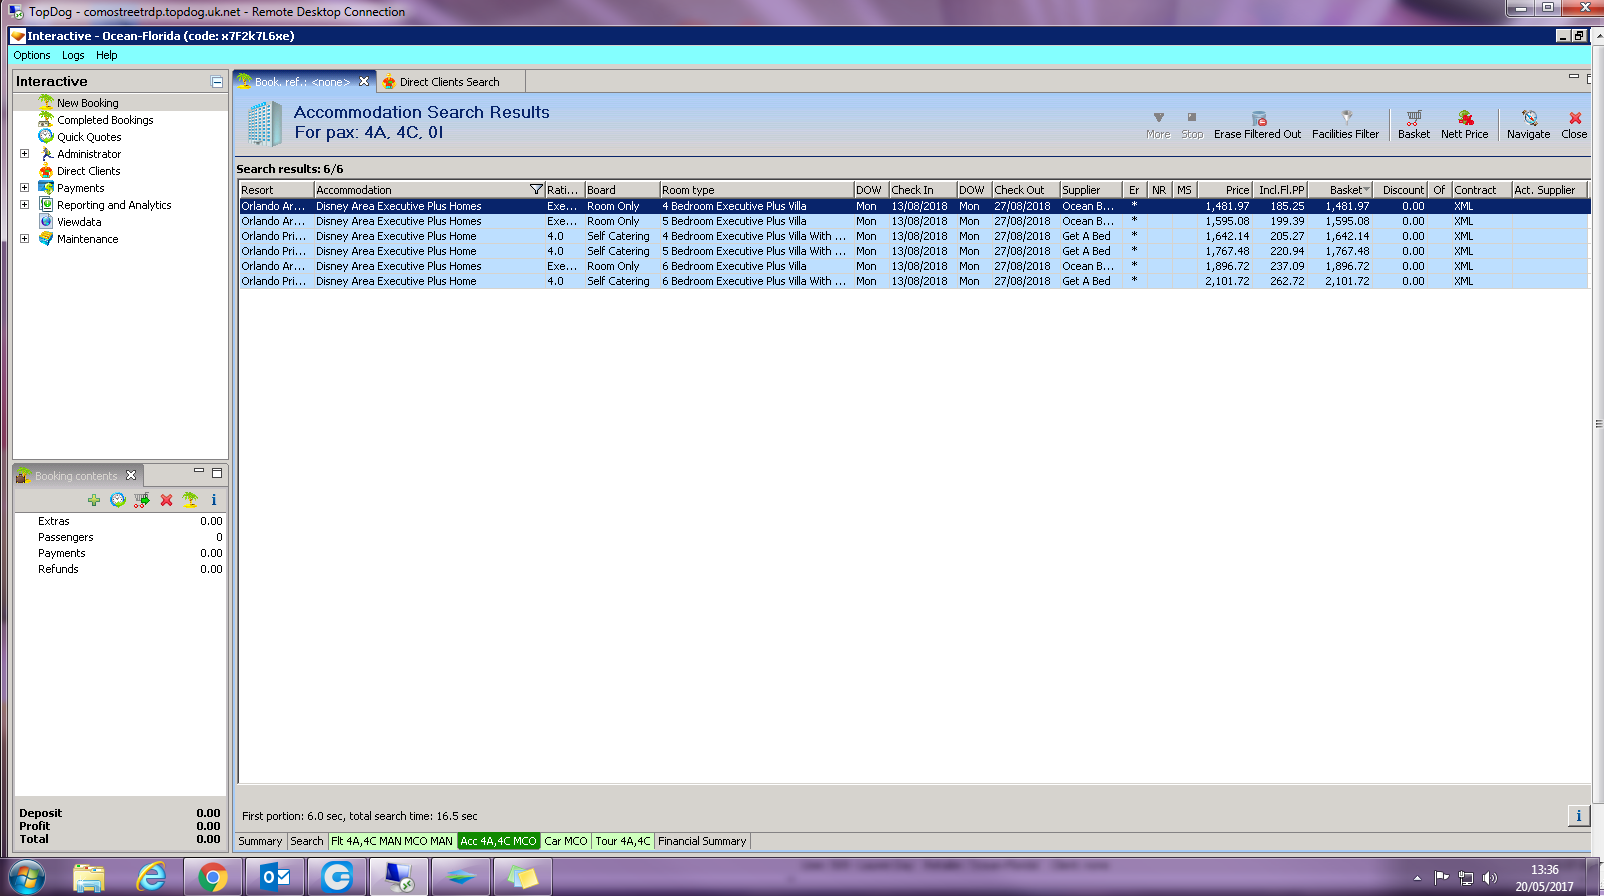Select the Extras line in Booking contents
The image size is (1604, 896).
click(120, 521)
